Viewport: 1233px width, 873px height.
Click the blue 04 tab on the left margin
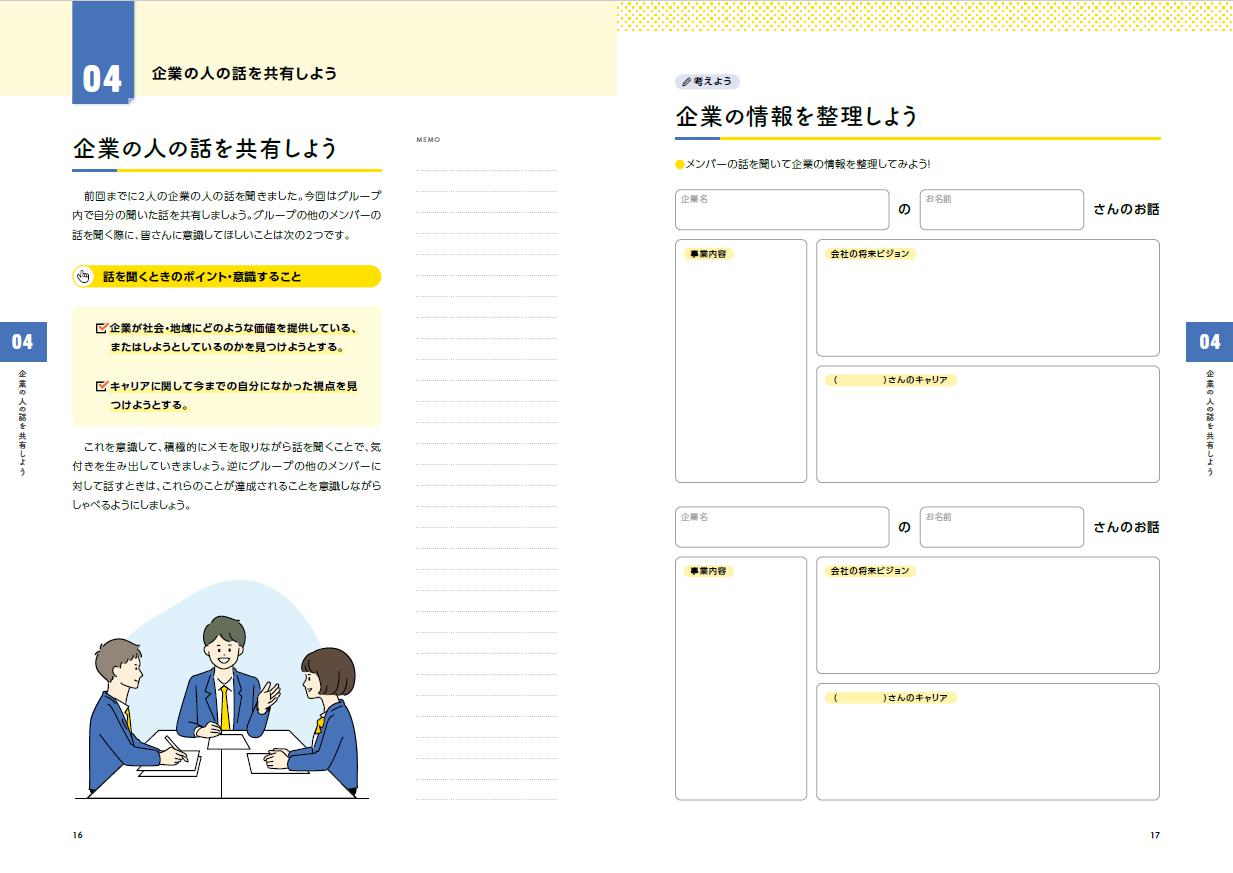tap(23, 342)
